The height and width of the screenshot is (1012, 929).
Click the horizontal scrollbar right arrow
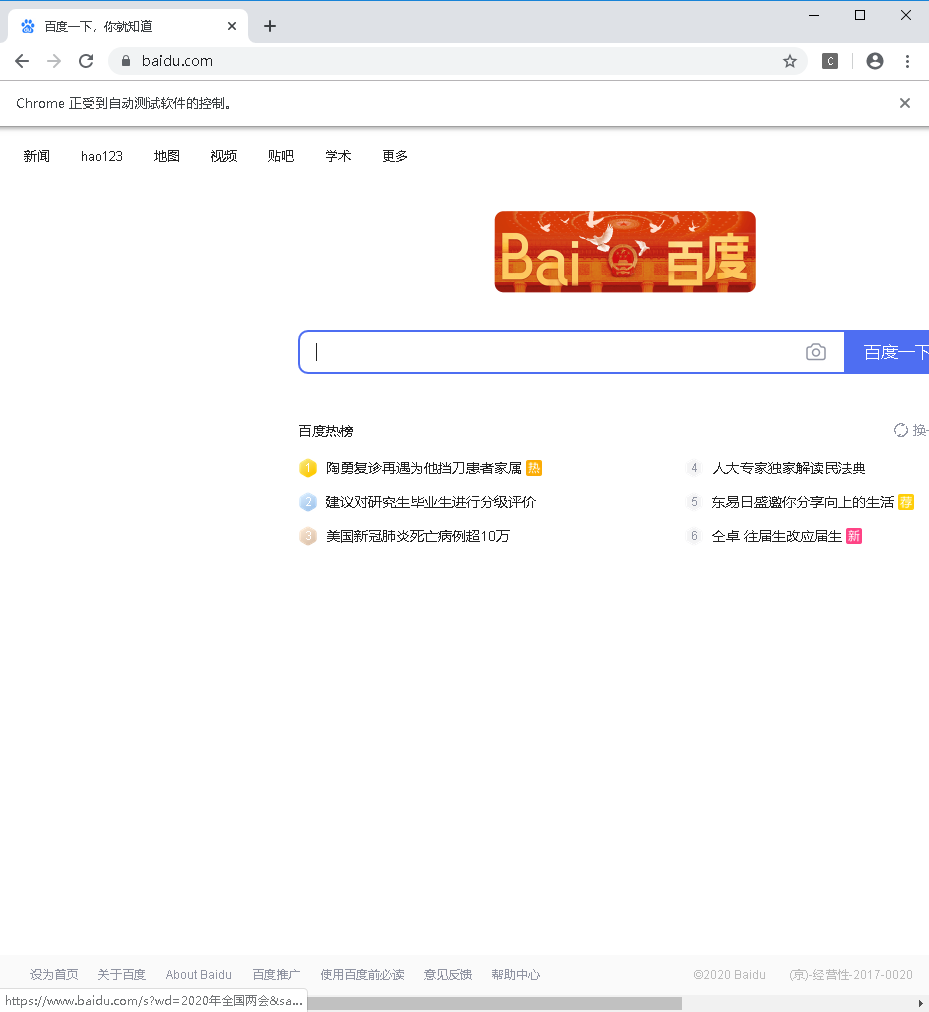click(921, 1003)
